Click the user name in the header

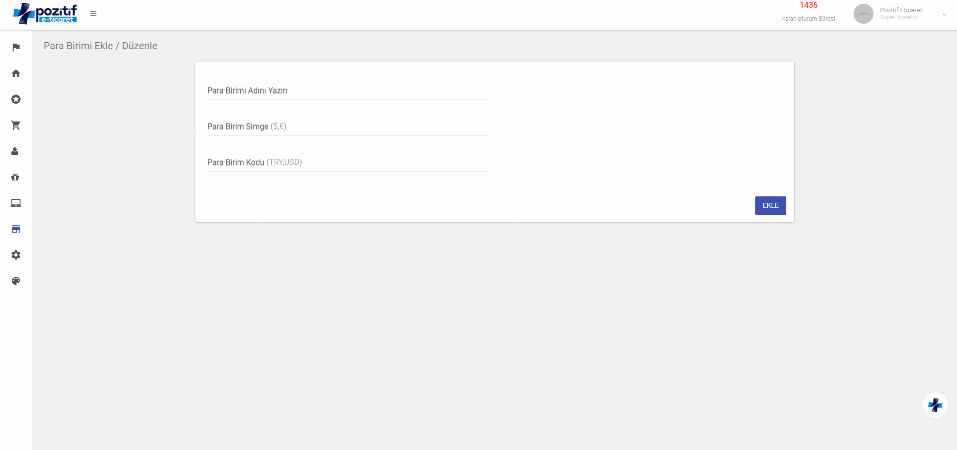[x=900, y=10]
